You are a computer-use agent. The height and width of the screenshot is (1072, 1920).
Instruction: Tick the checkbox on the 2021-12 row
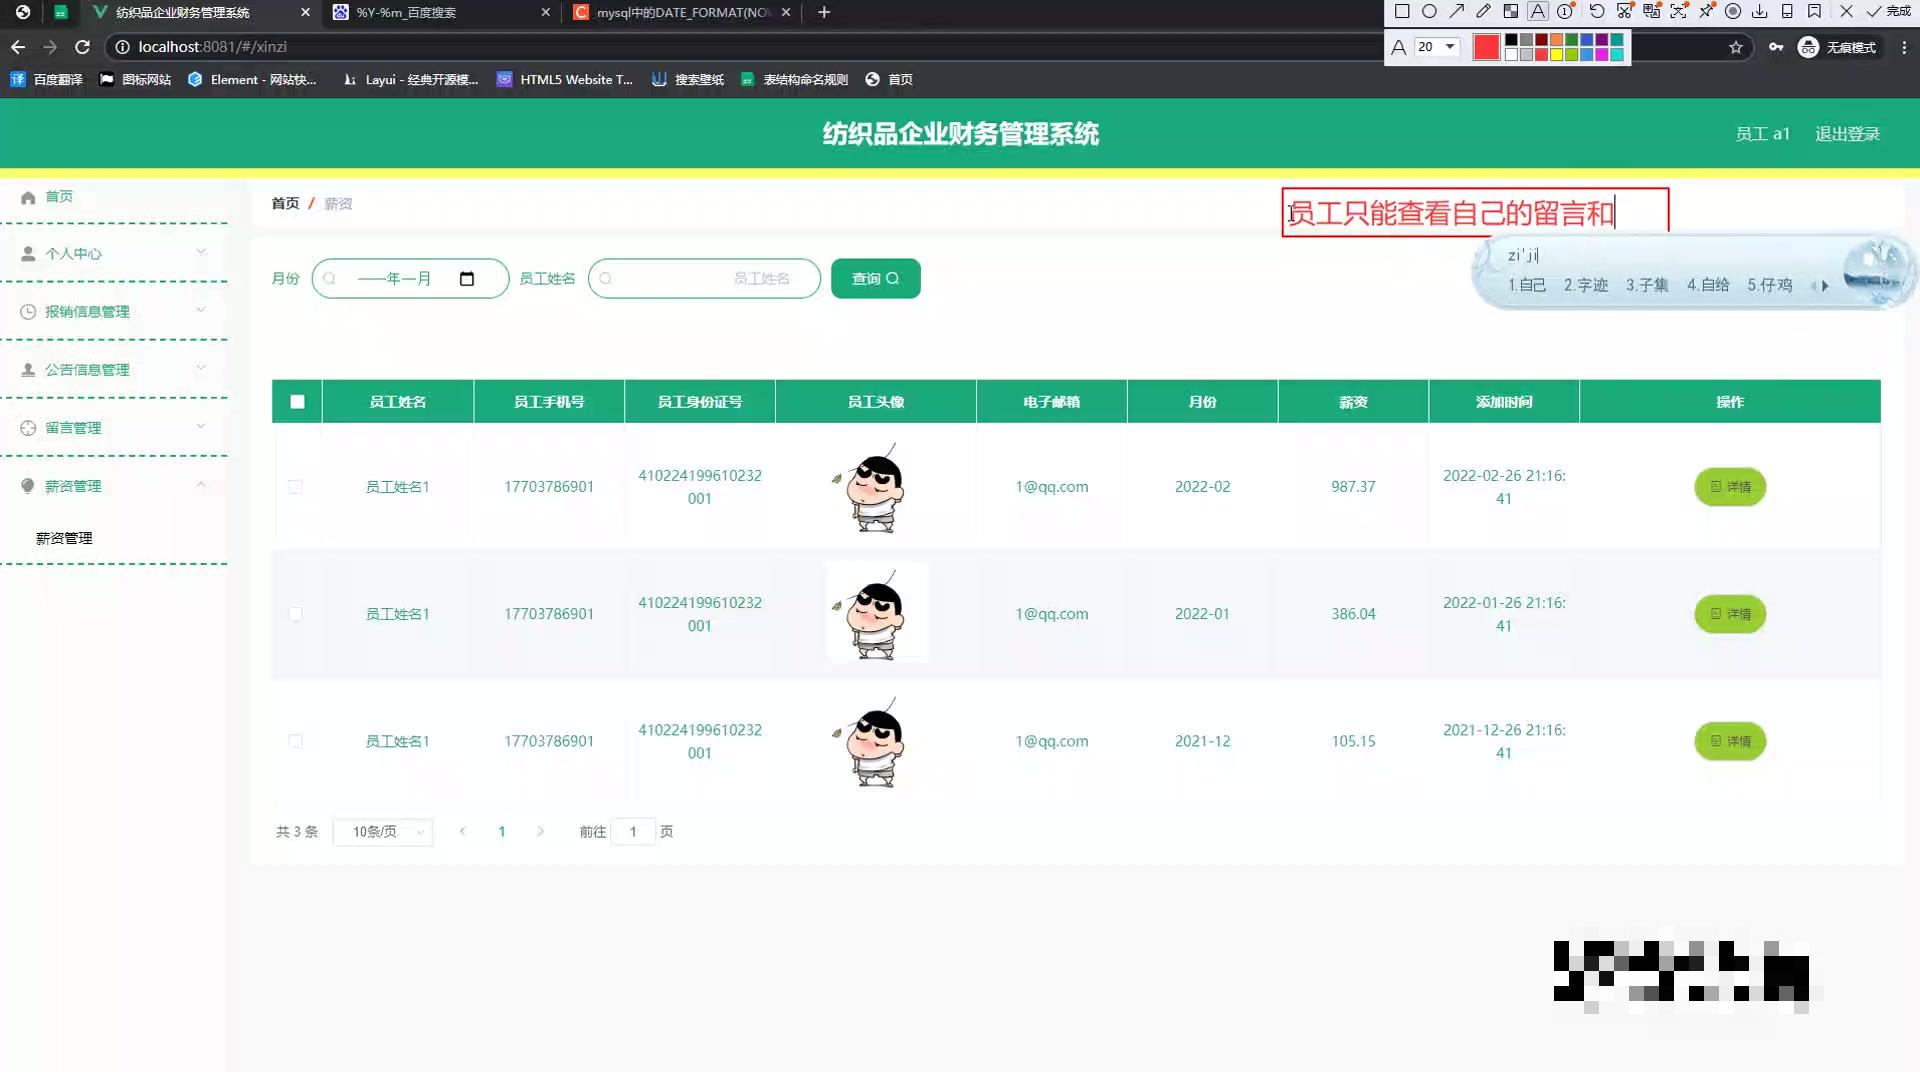tap(296, 741)
